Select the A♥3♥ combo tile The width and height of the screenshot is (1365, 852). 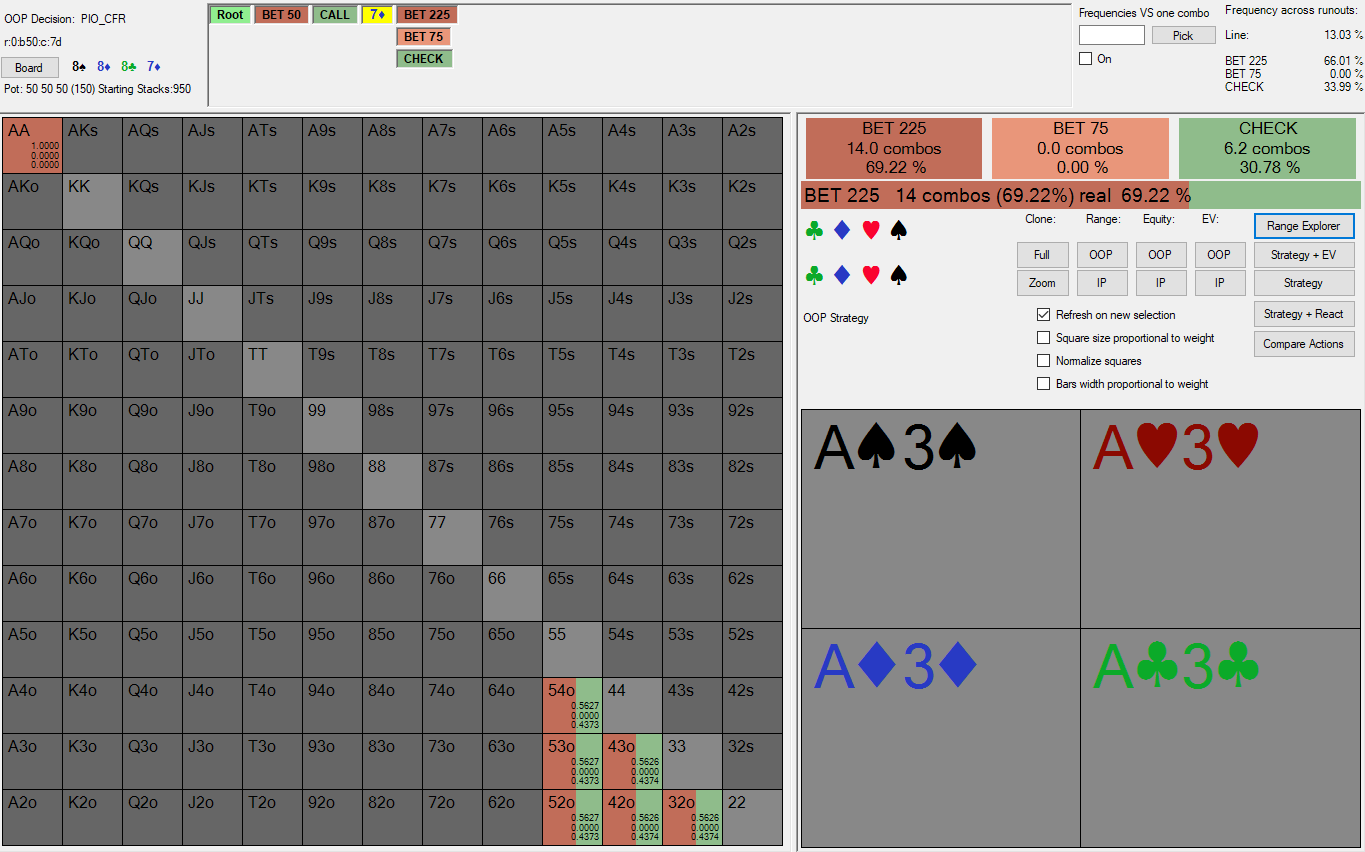click(1221, 519)
